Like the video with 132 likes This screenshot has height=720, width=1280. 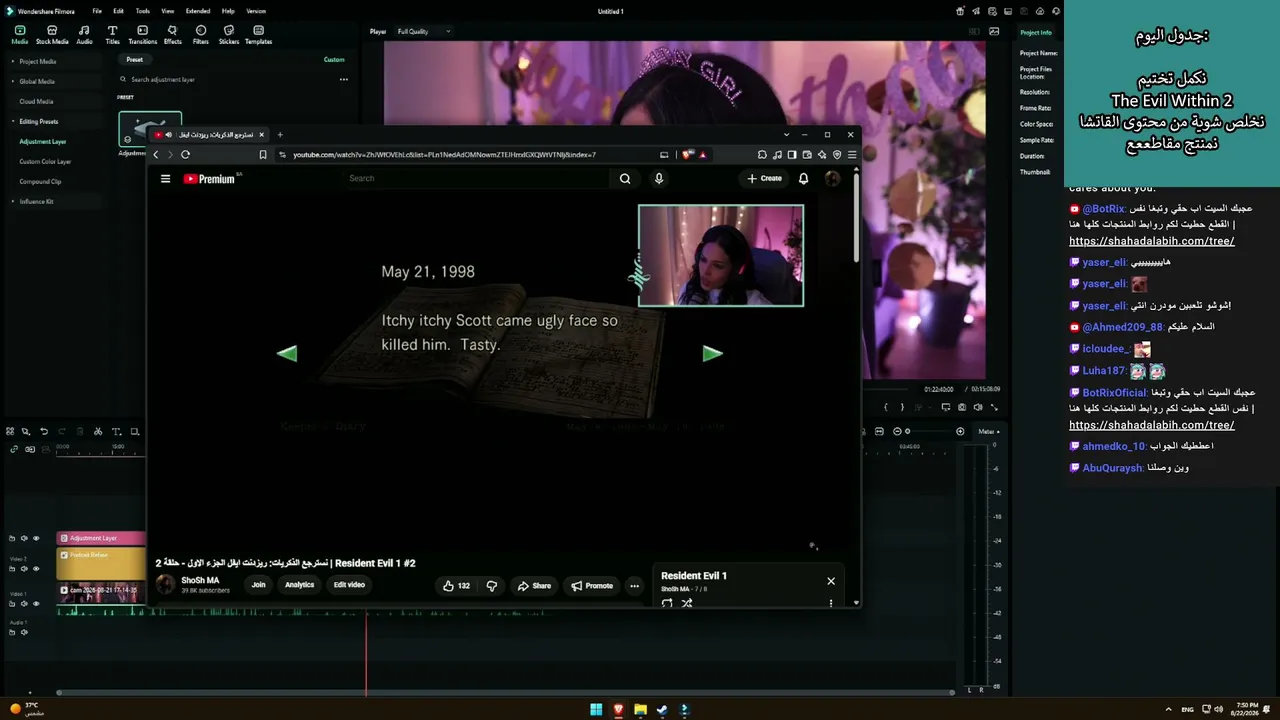(456, 586)
